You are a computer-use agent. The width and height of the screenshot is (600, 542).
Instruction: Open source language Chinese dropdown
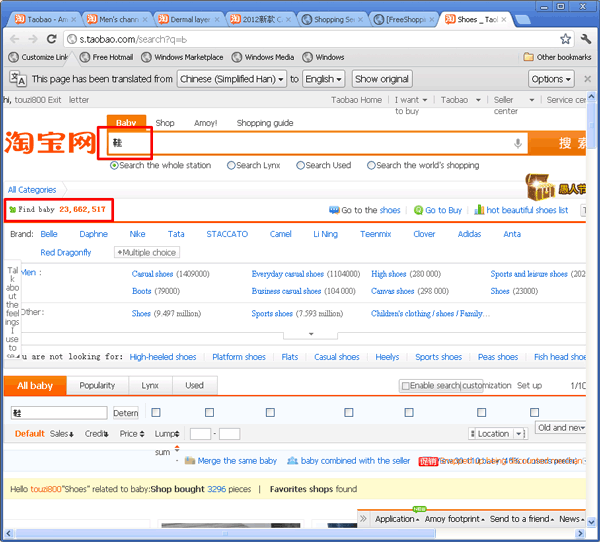tap(232, 79)
